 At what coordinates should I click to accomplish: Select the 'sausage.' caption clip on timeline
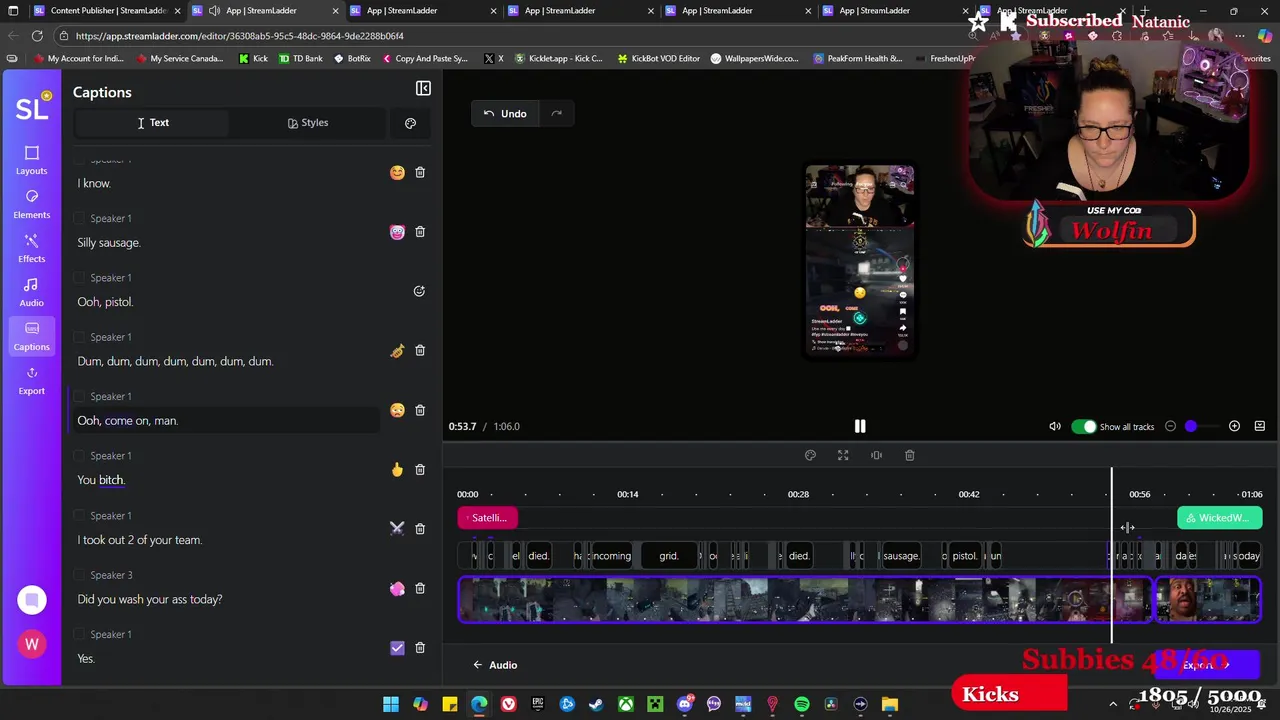click(901, 556)
